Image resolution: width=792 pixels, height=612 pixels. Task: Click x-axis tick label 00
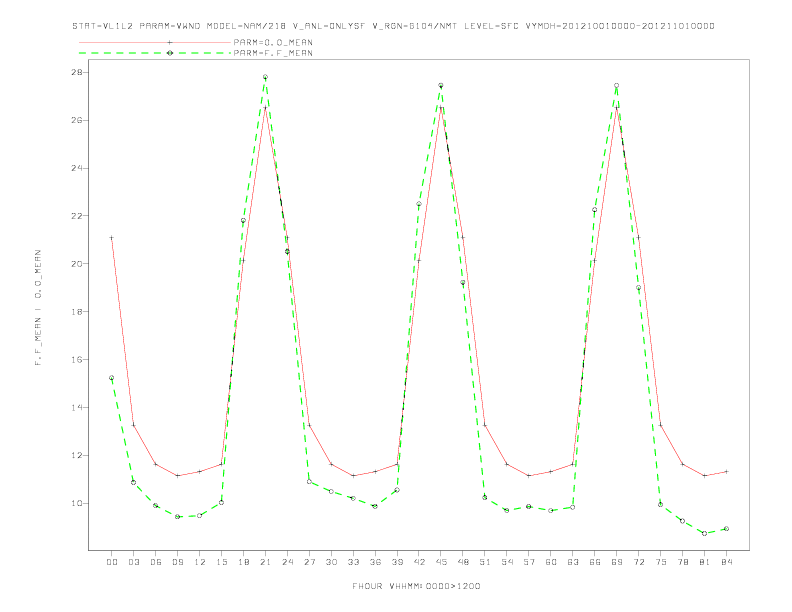[112, 562]
